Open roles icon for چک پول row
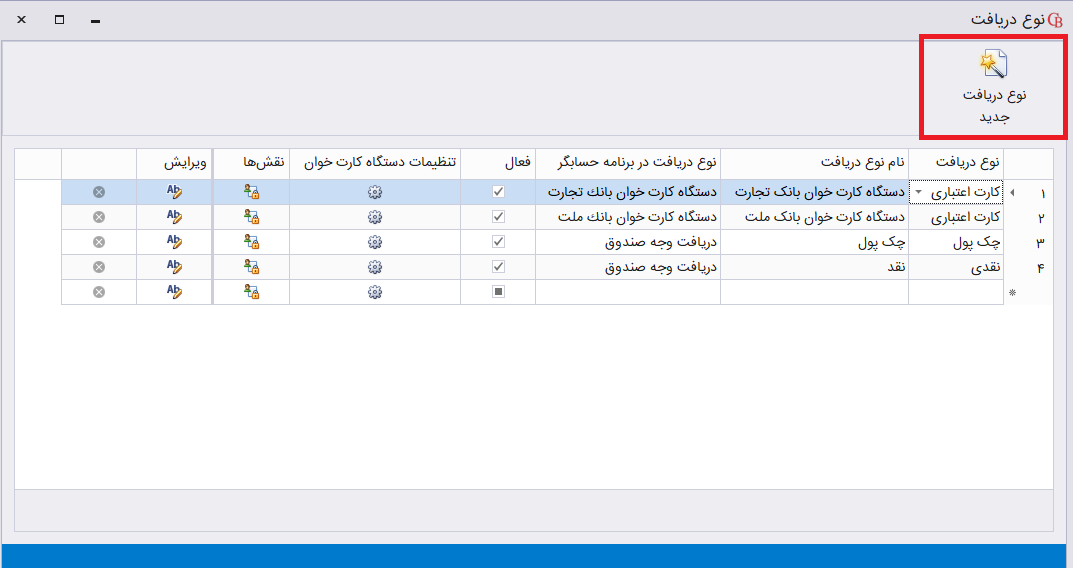This screenshot has width=1073, height=568. pos(251,242)
